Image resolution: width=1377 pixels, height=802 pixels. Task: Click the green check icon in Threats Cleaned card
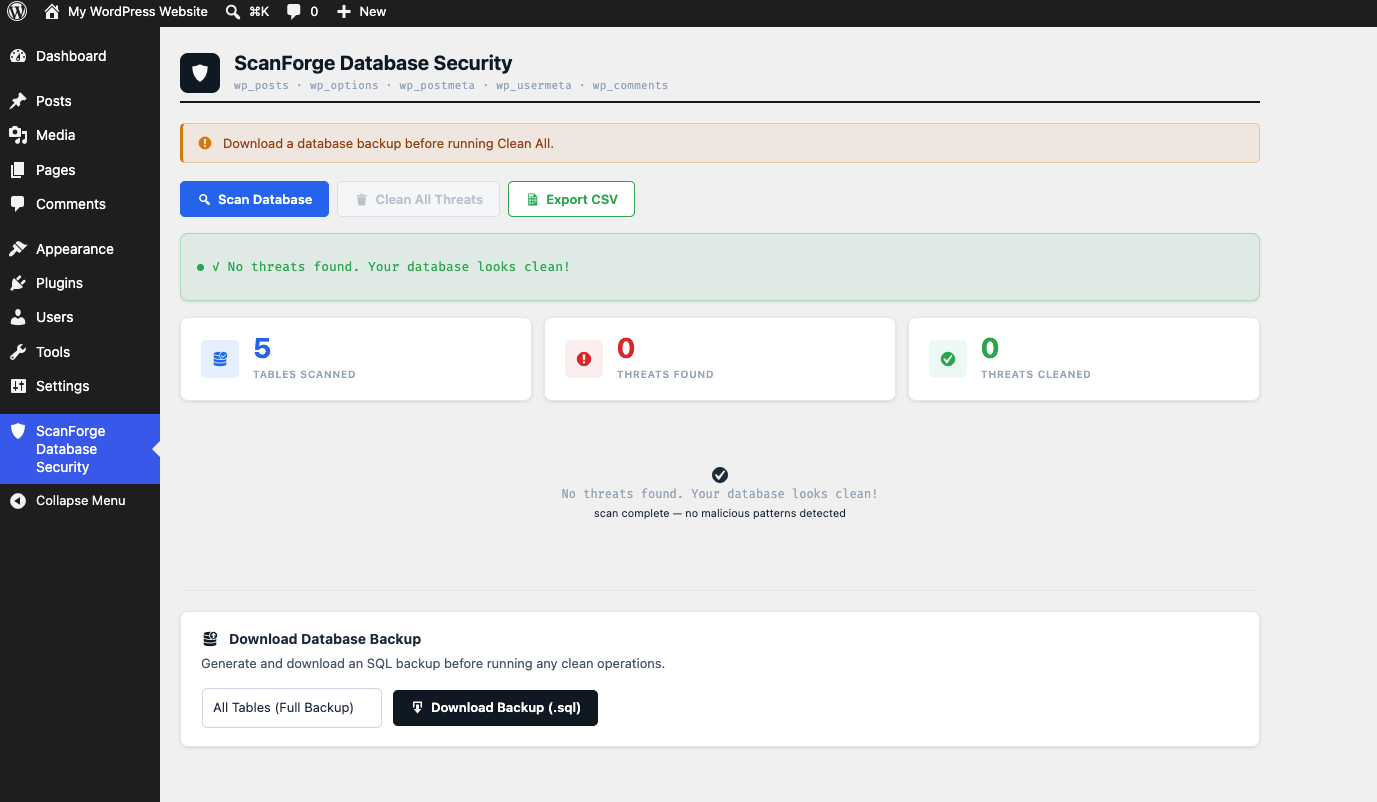(948, 359)
